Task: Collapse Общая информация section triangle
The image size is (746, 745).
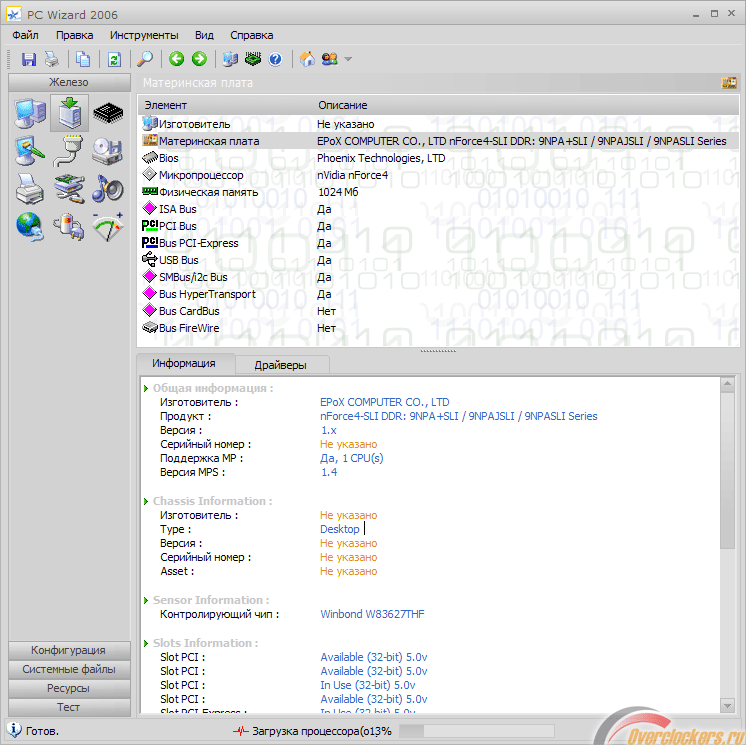Action: click(x=147, y=389)
